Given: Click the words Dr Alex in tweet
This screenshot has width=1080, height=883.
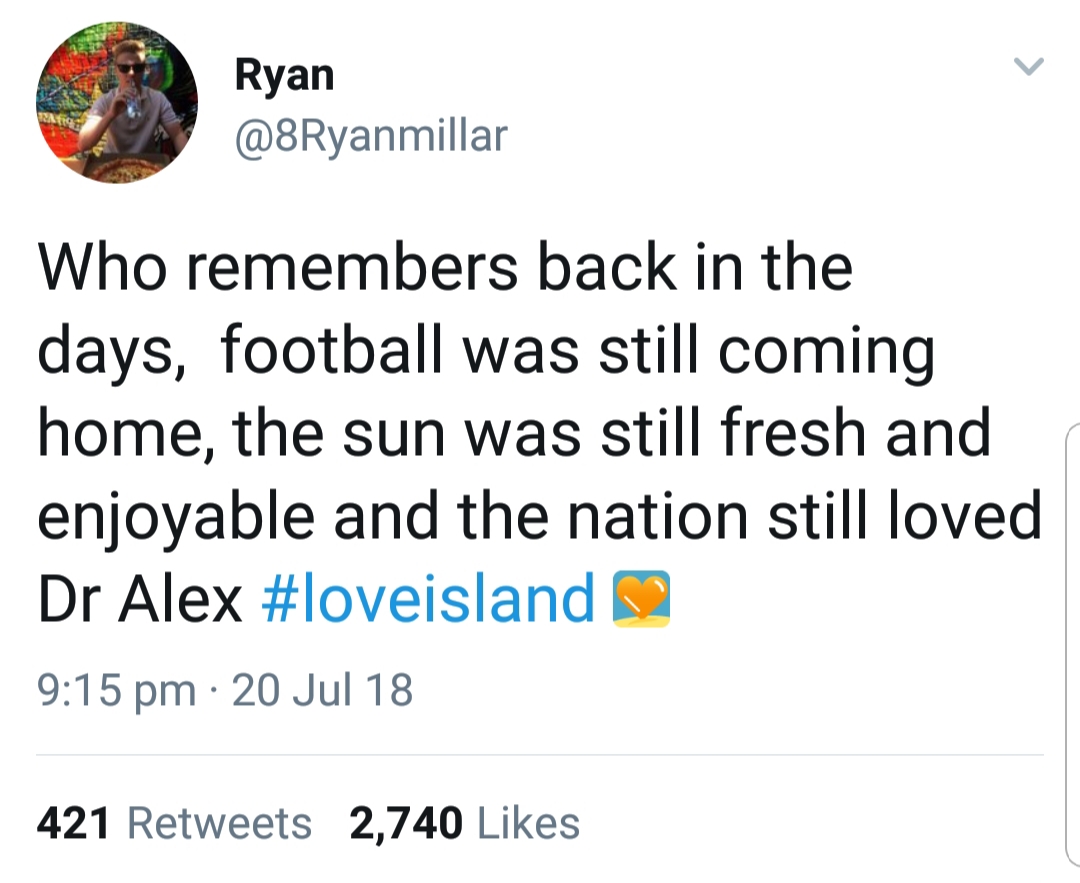Looking at the screenshot, I should [140, 598].
